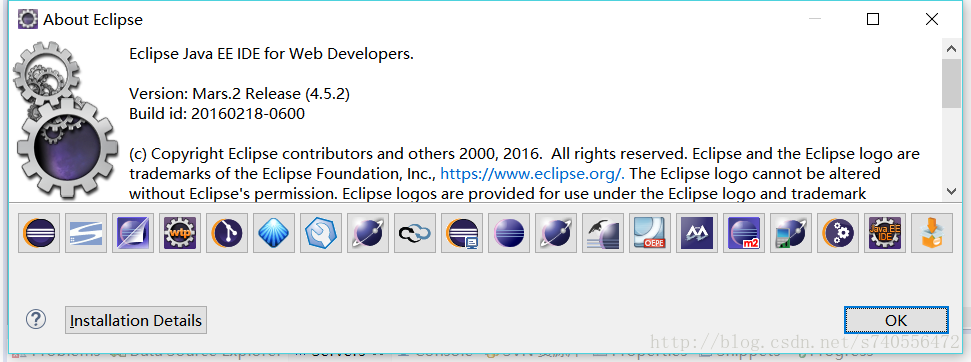Open Installation Details
Screen dimensions: 971x362
coord(136,321)
